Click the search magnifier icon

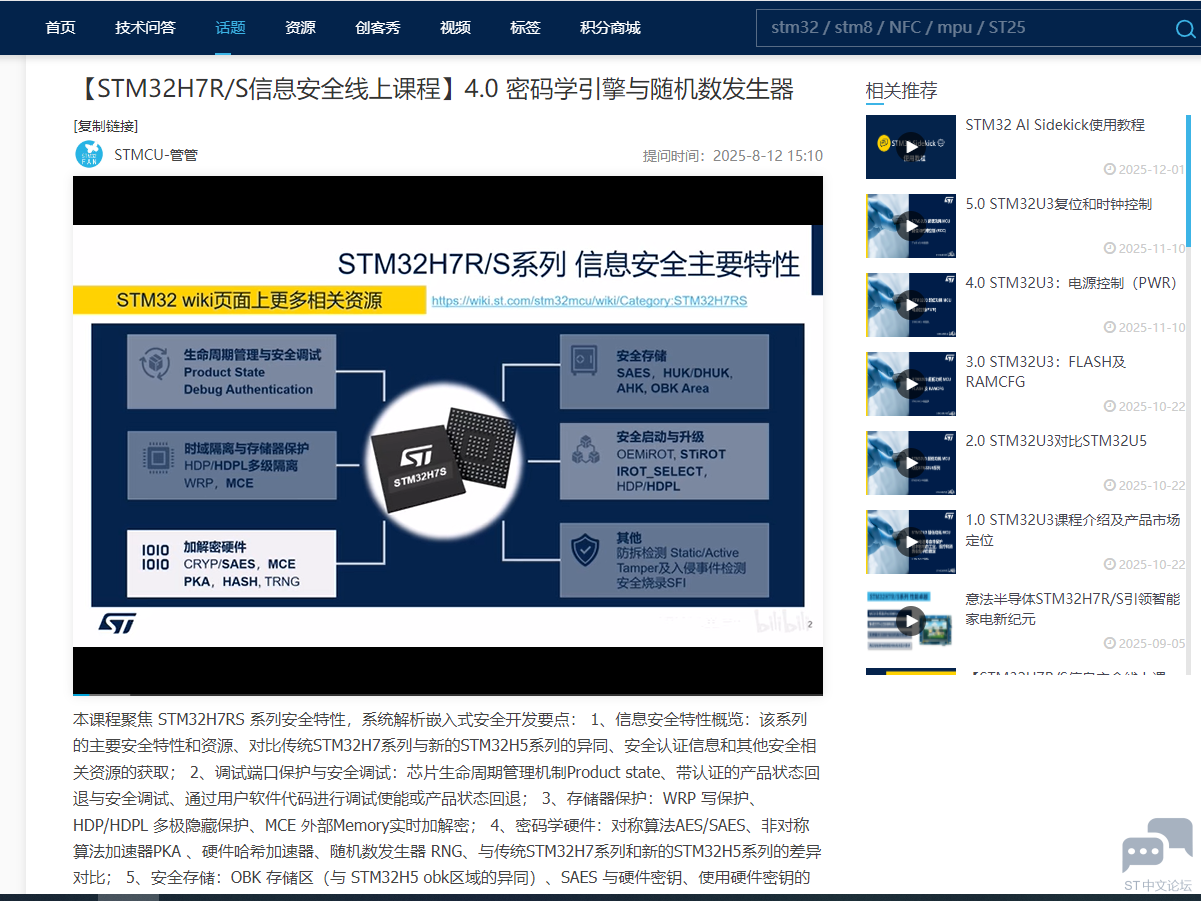(x=1184, y=28)
